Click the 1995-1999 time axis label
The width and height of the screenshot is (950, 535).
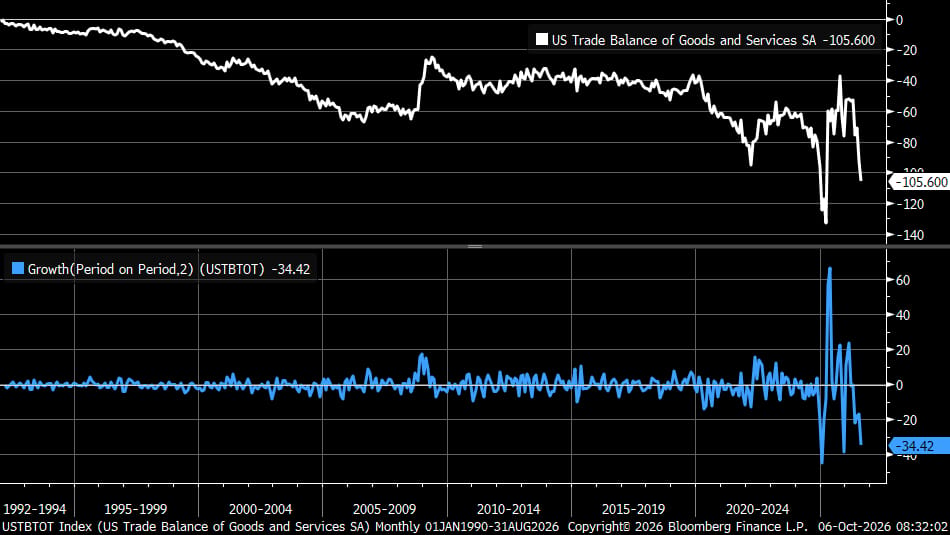point(136,509)
